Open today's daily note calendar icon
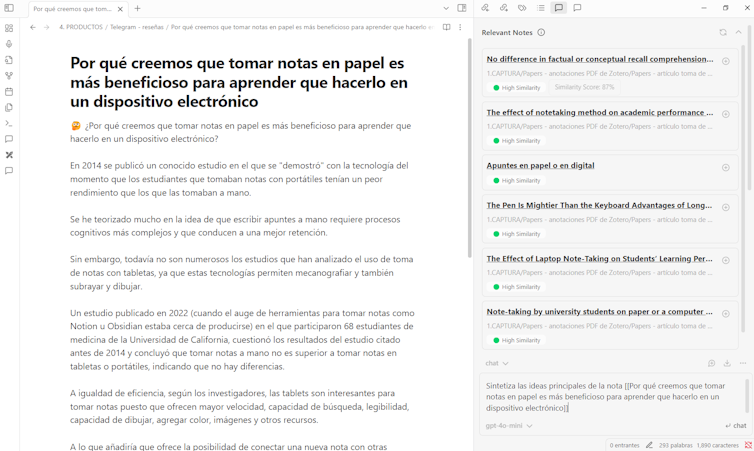Image resolution: width=754 pixels, height=451 pixels. 9,91
